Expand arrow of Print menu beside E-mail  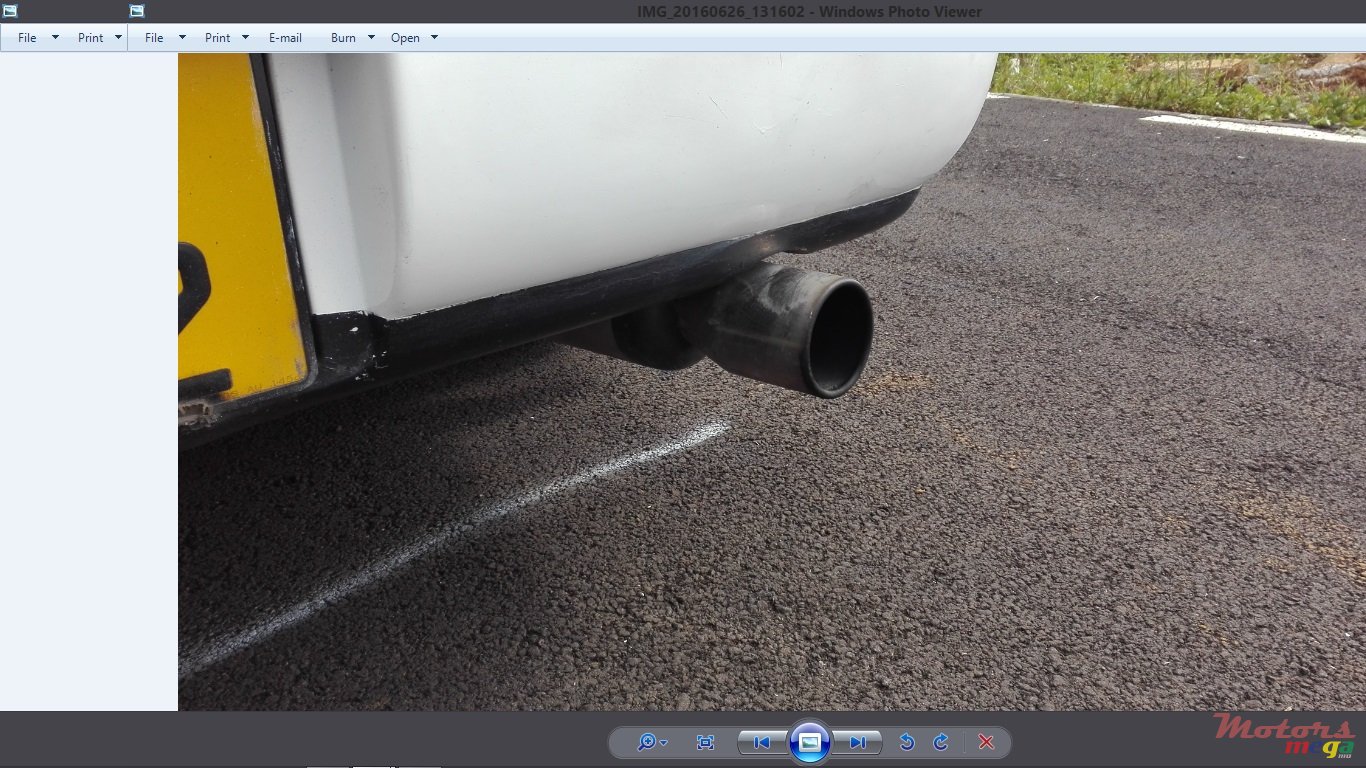(244, 38)
